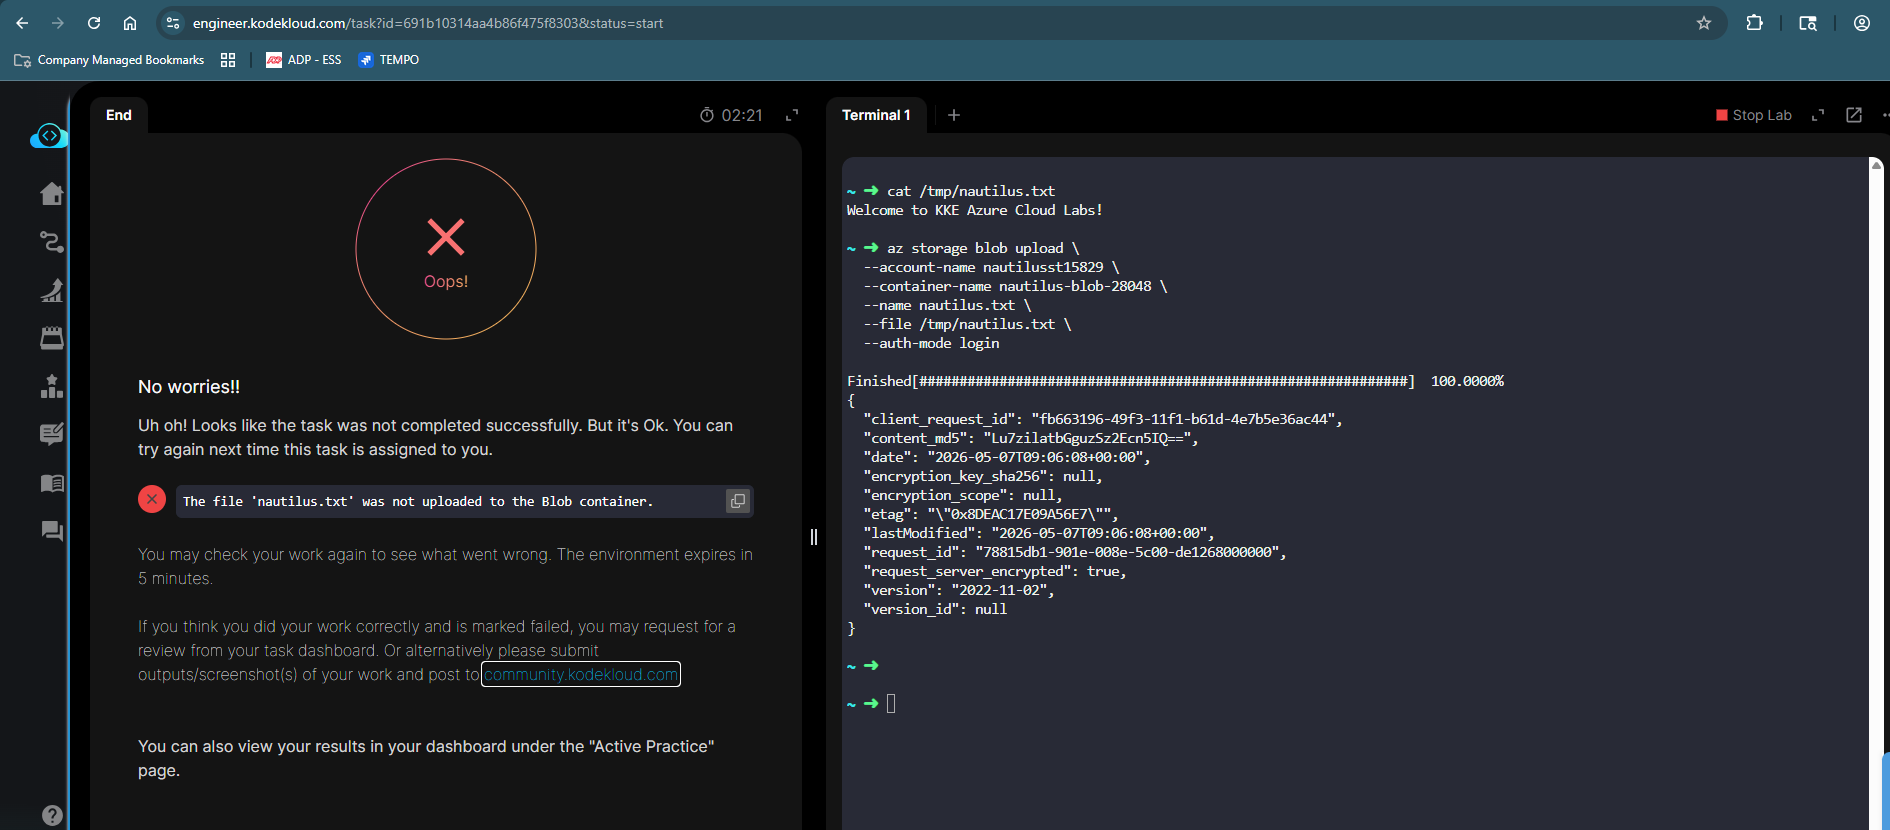Open the chat bubbles community icon
The height and width of the screenshot is (830, 1890).
pyautogui.click(x=51, y=531)
